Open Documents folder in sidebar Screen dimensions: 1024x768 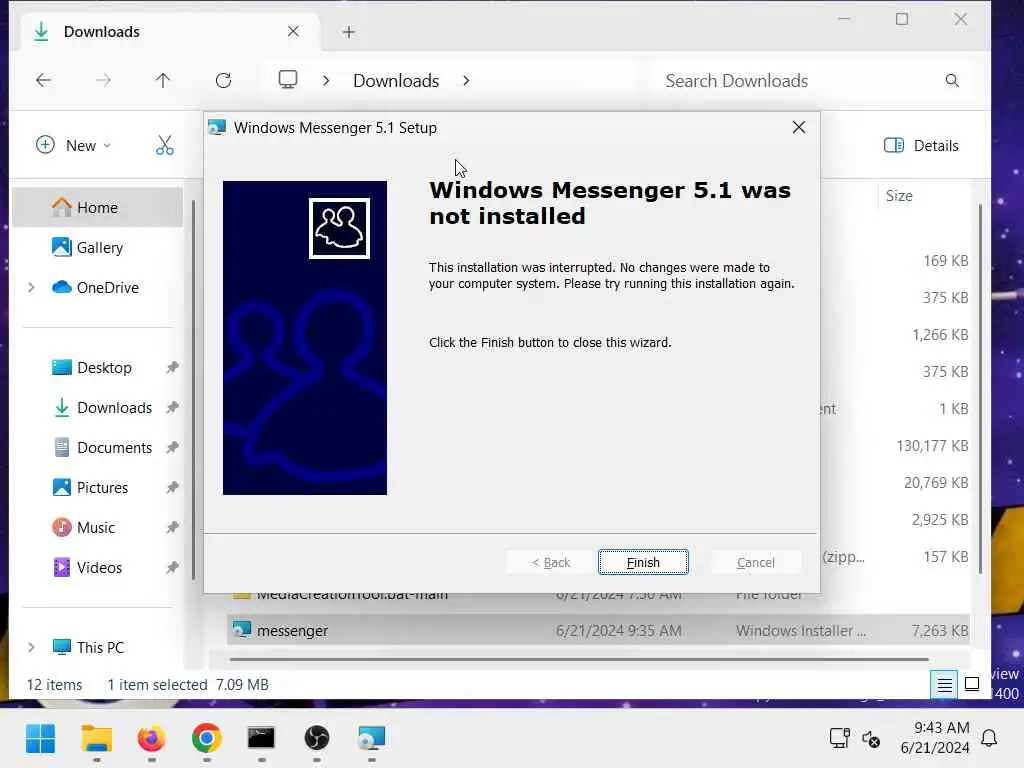(114, 447)
